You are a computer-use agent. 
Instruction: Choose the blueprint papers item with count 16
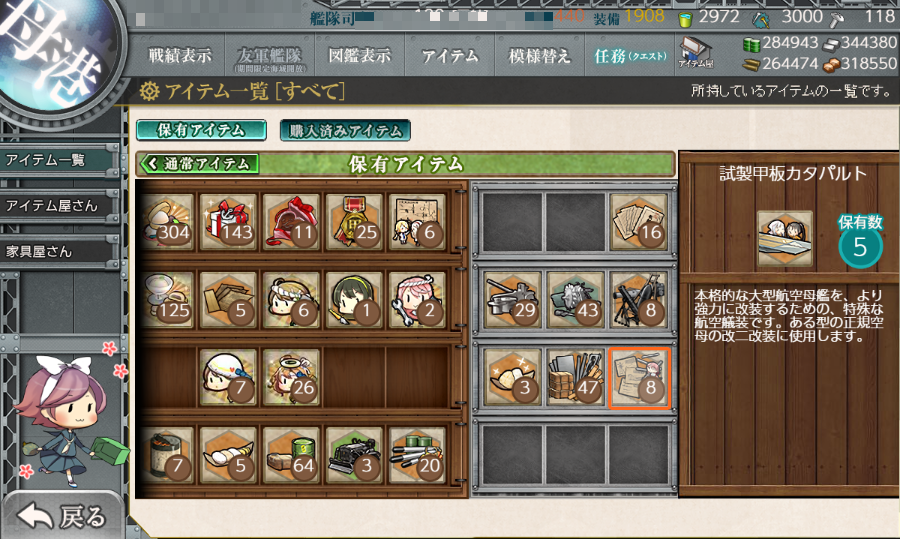(x=639, y=222)
